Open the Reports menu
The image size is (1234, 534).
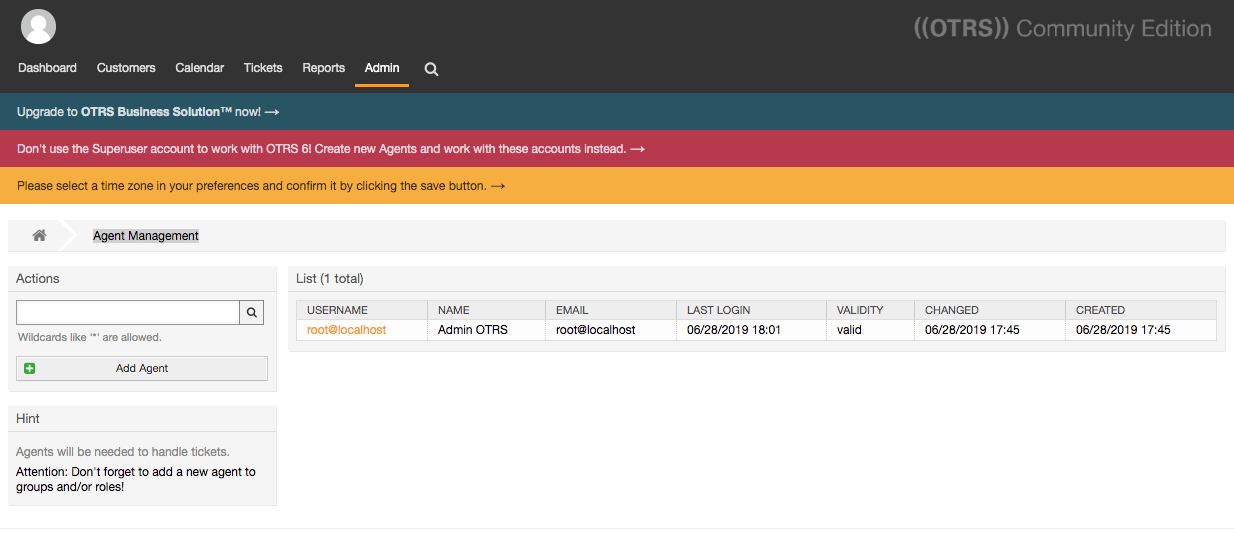(x=323, y=68)
